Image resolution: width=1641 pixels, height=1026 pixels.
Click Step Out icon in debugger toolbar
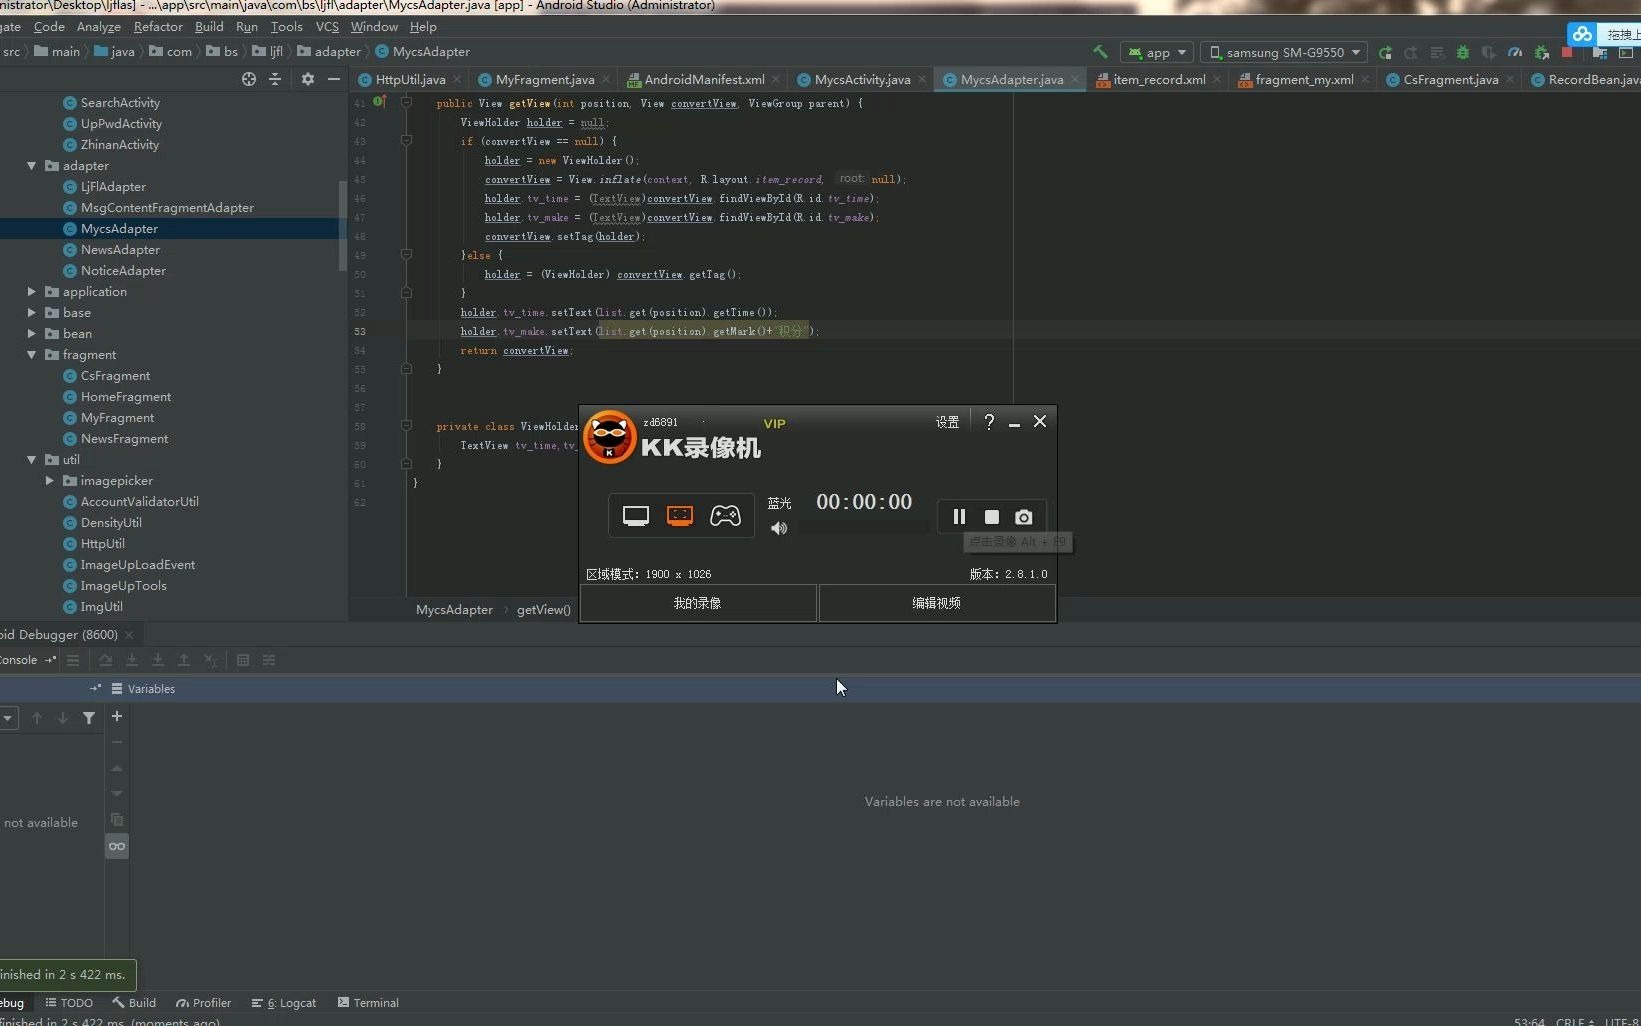[184, 660]
